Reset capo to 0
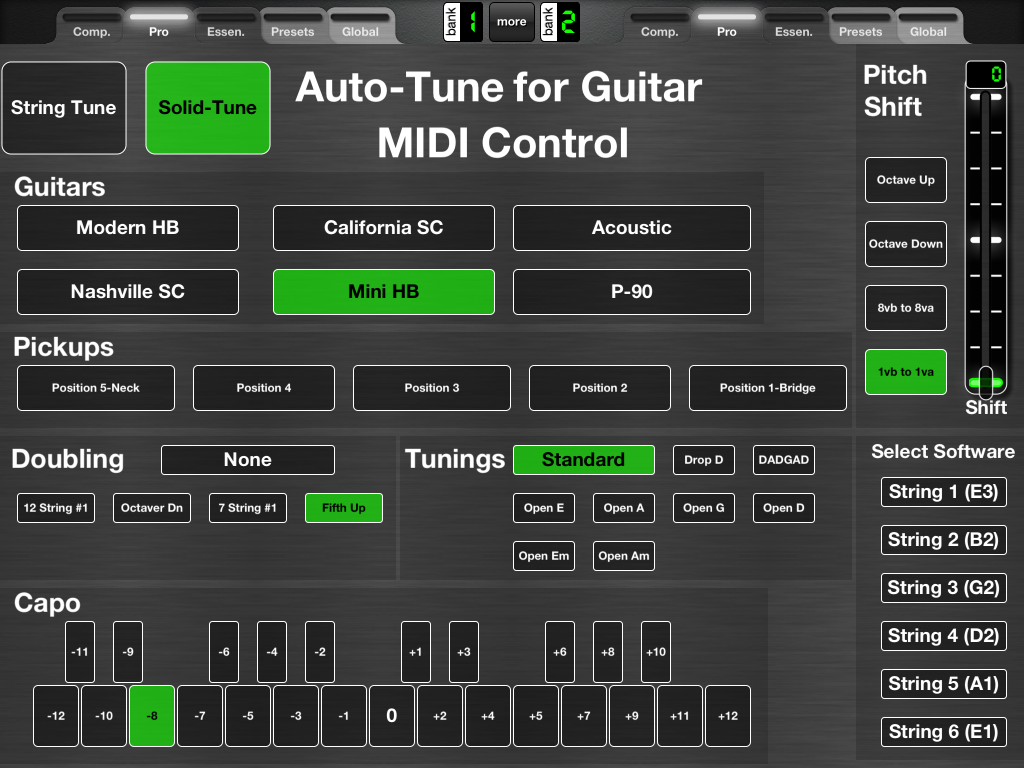 click(392, 716)
